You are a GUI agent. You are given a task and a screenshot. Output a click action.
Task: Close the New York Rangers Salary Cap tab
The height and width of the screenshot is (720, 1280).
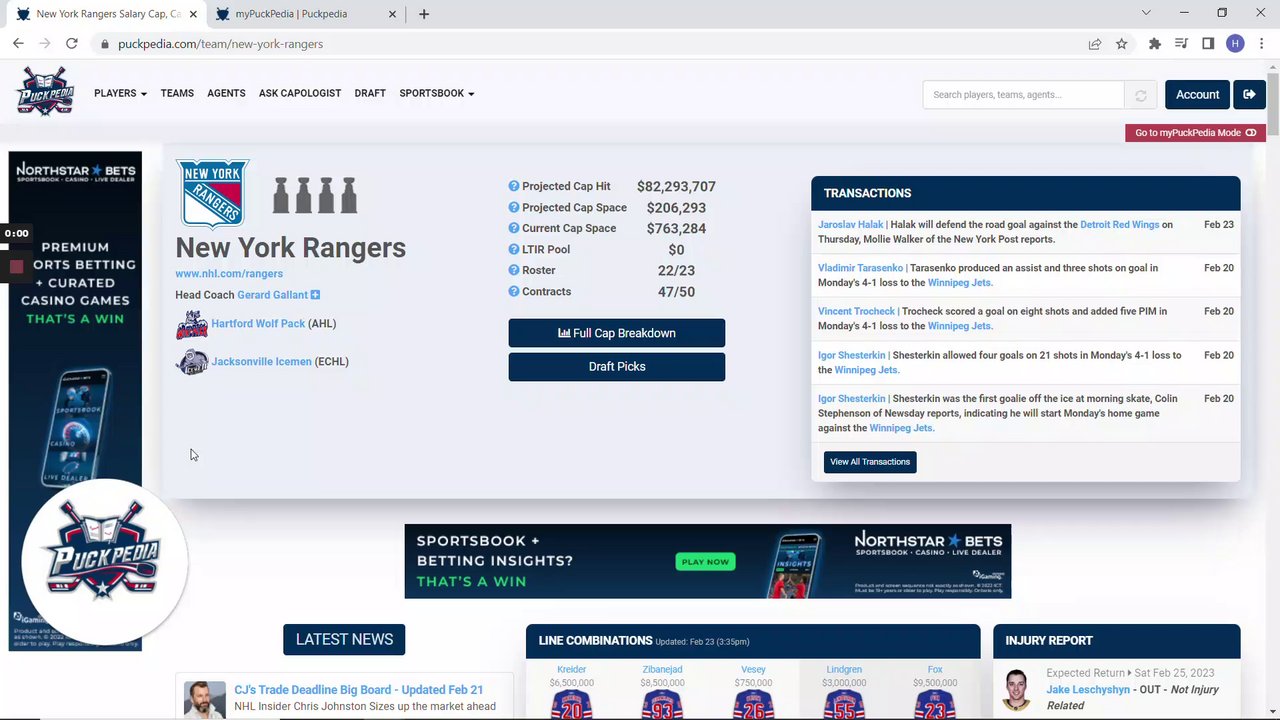193,14
